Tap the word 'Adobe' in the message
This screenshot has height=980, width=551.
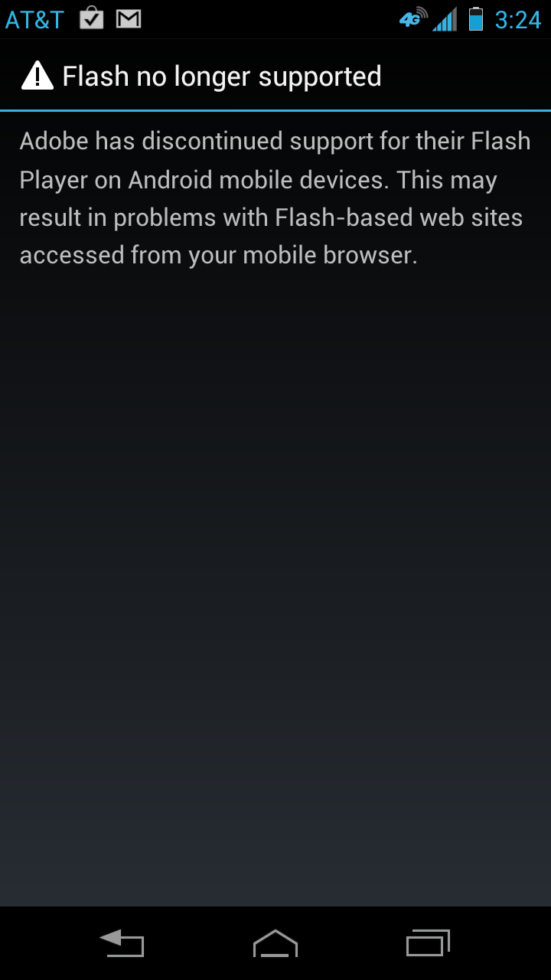[54, 141]
